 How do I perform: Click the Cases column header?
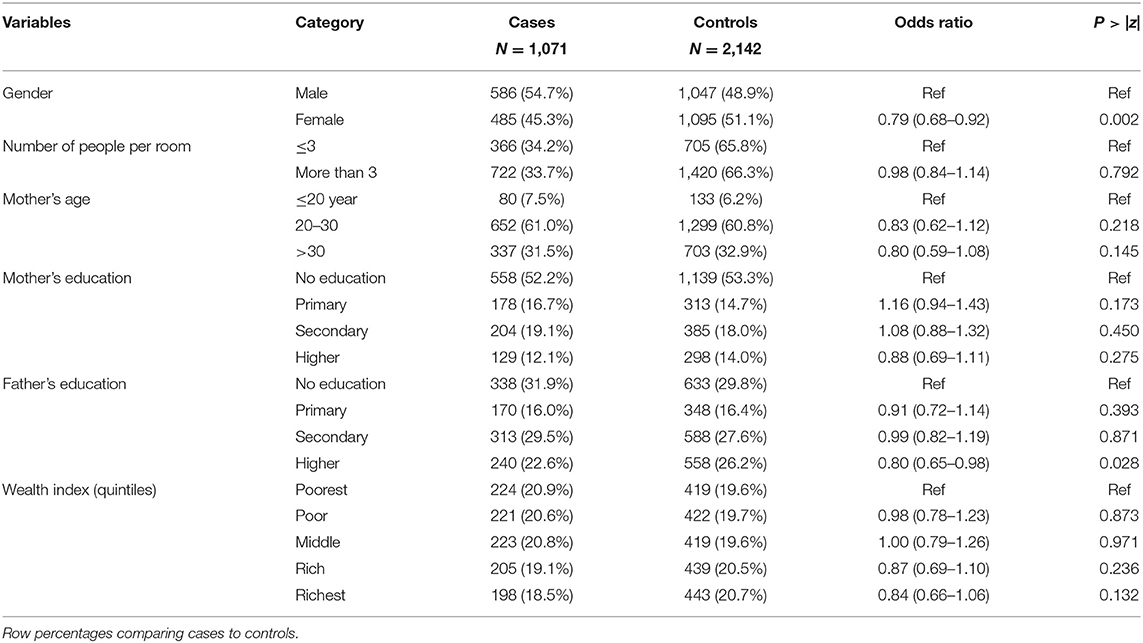pos(531,23)
